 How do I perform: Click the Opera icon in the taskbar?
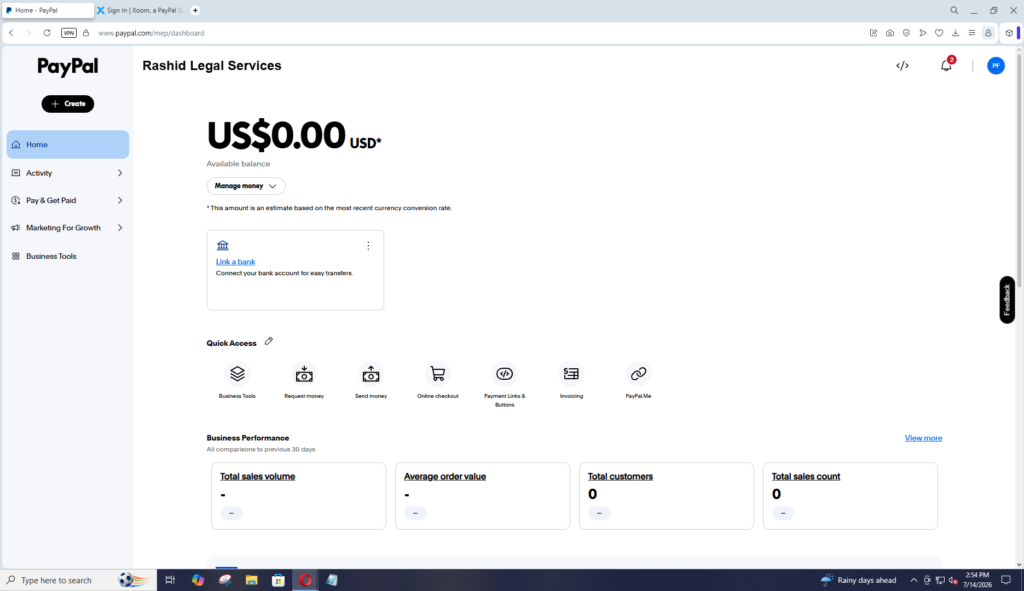click(305, 580)
